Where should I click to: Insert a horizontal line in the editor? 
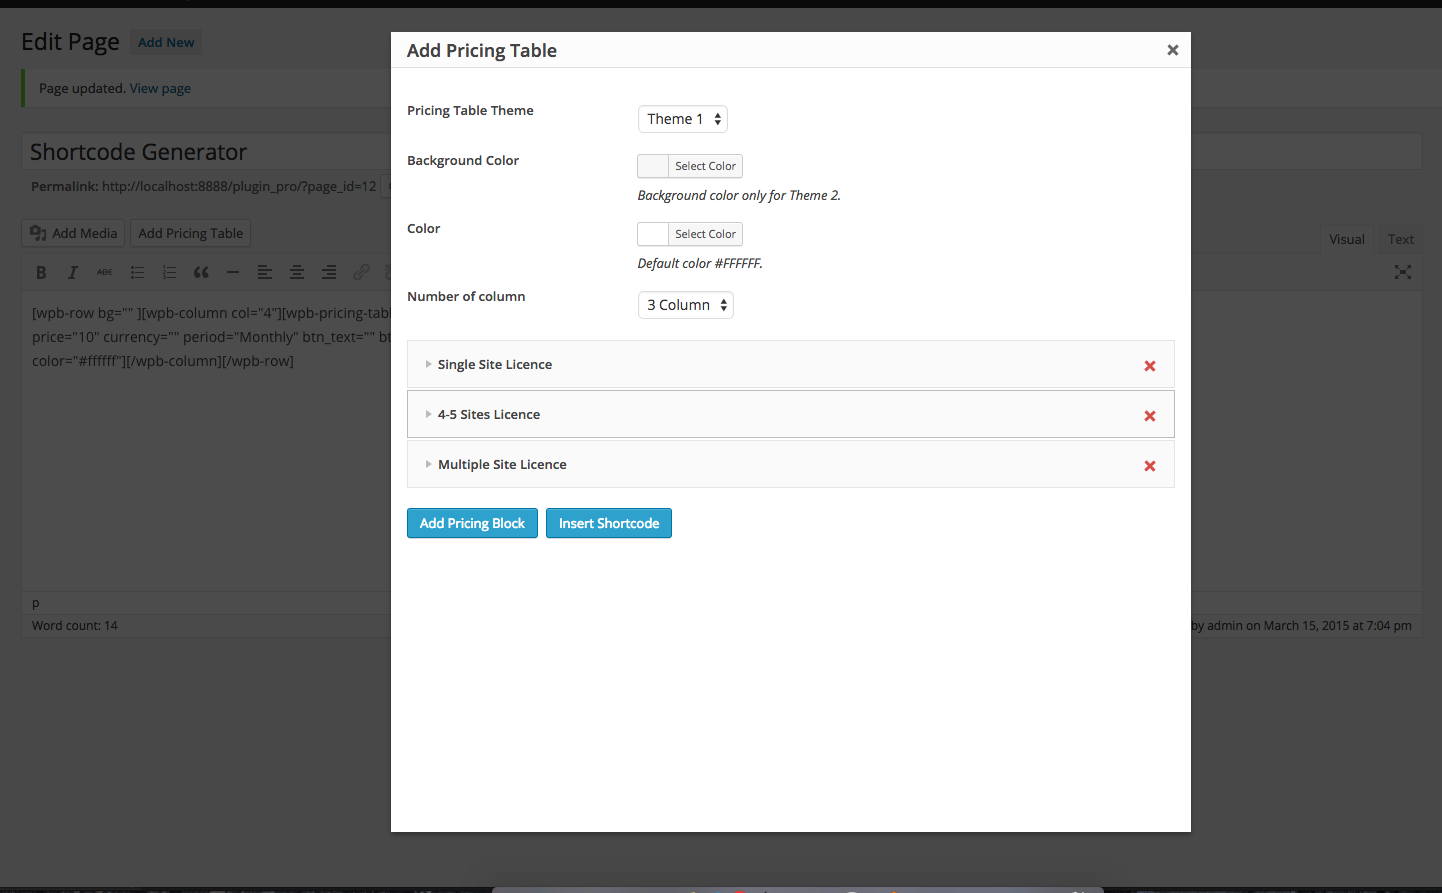point(233,272)
